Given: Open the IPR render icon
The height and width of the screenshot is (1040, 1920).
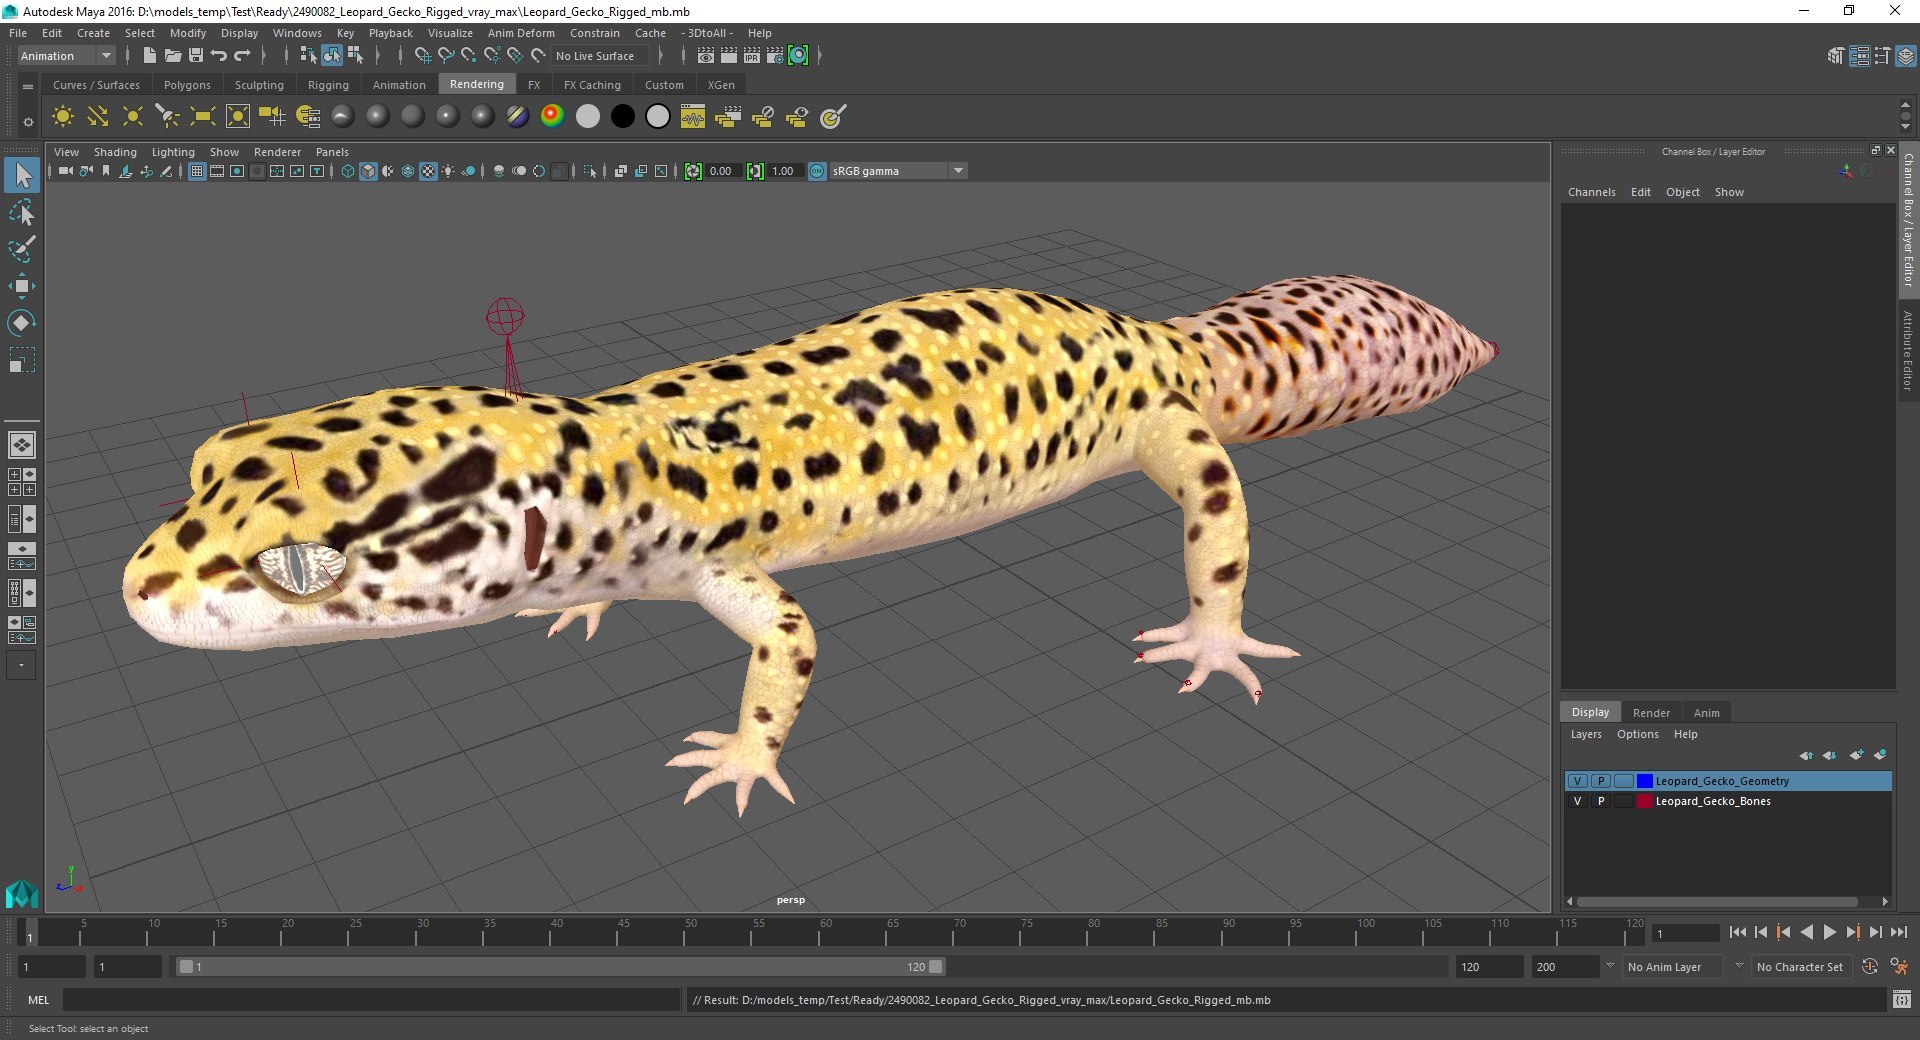Looking at the screenshot, I should [x=752, y=56].
